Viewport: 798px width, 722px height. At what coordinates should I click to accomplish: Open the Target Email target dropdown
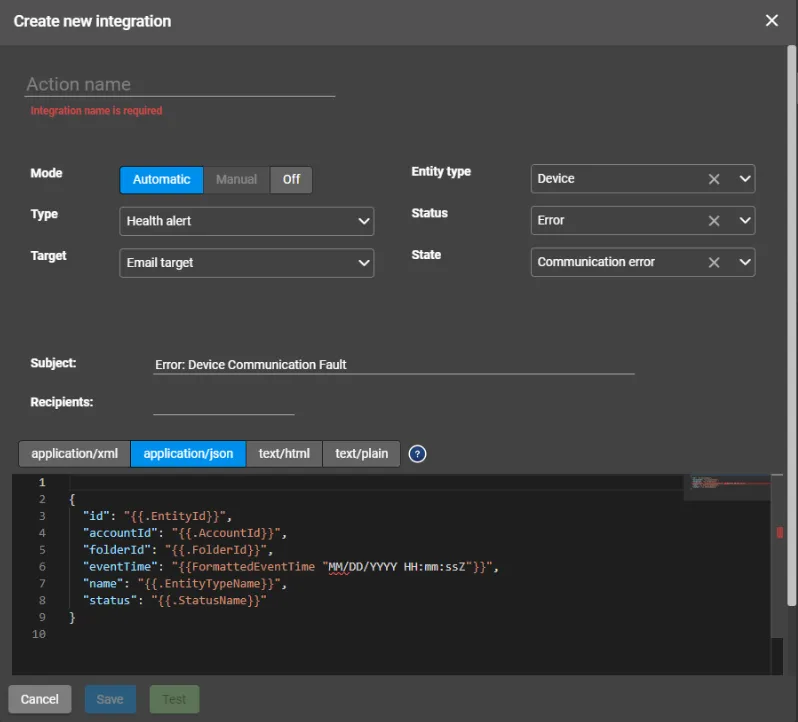click(246, 263)
